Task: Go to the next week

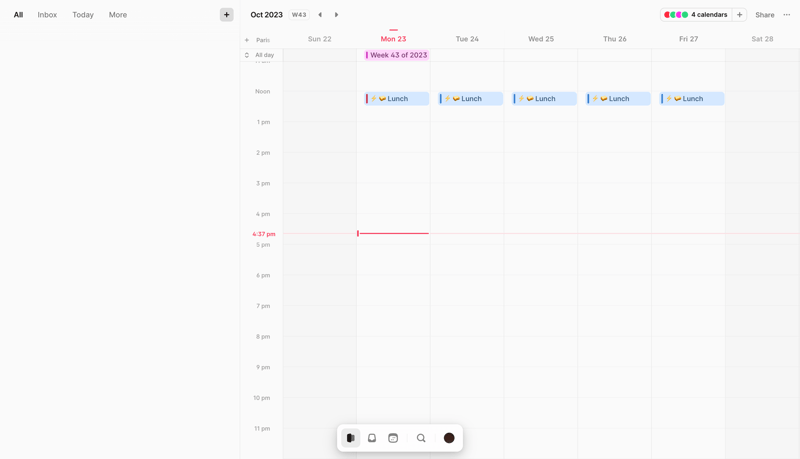Action: coord(336,15)
